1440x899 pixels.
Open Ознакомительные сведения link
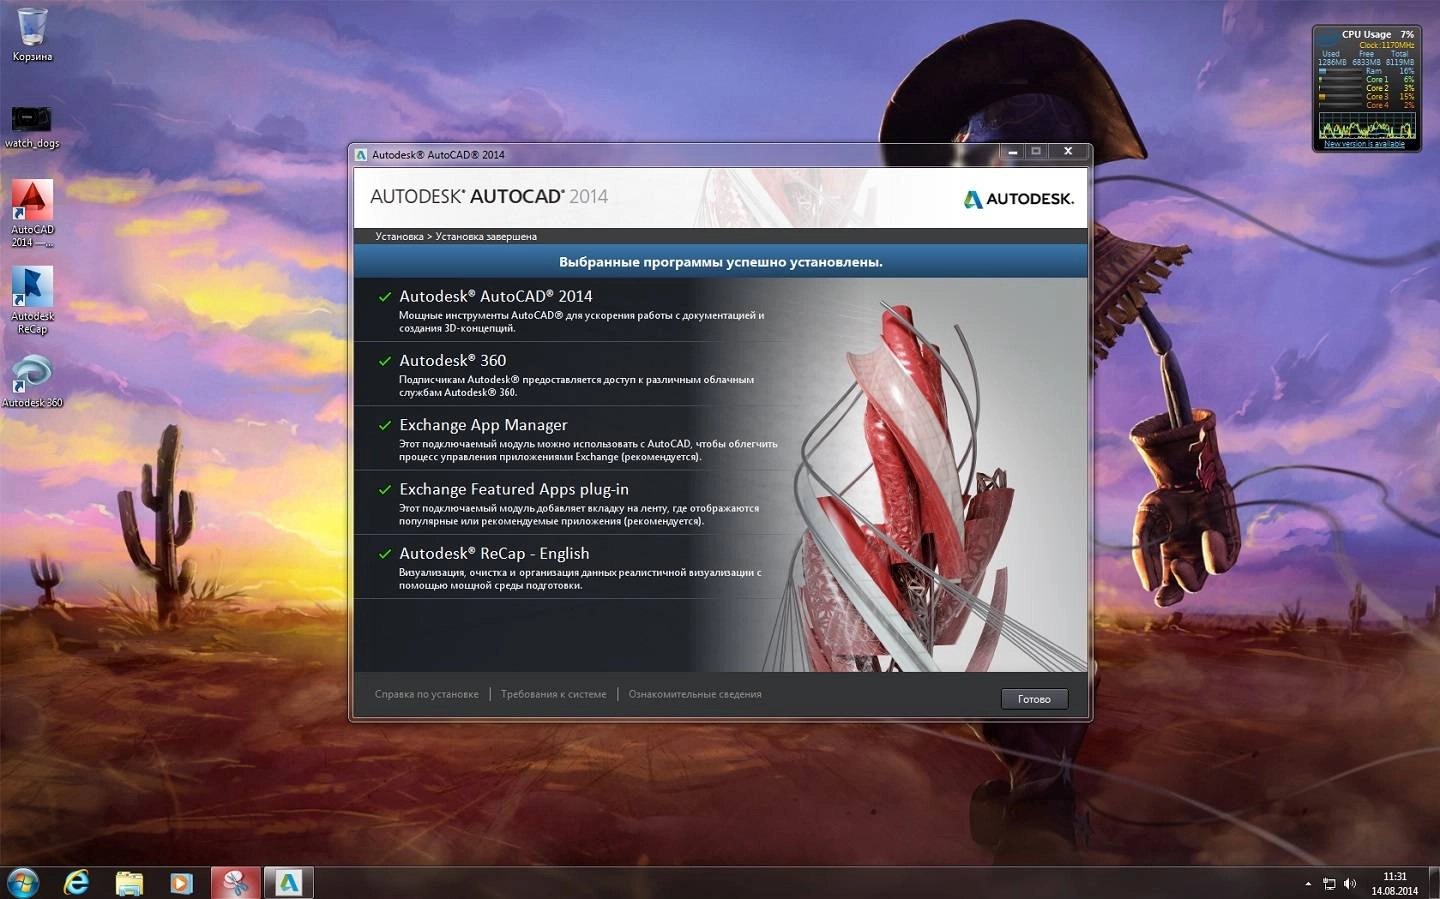pyautogui.click(x=695, y=694)
